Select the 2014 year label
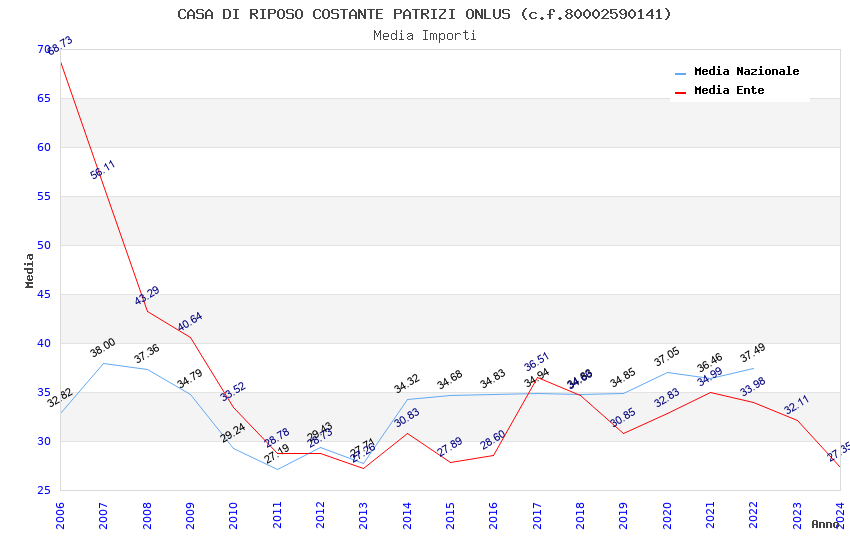Screen dimensions: 850x550 (x=407, y=515)
